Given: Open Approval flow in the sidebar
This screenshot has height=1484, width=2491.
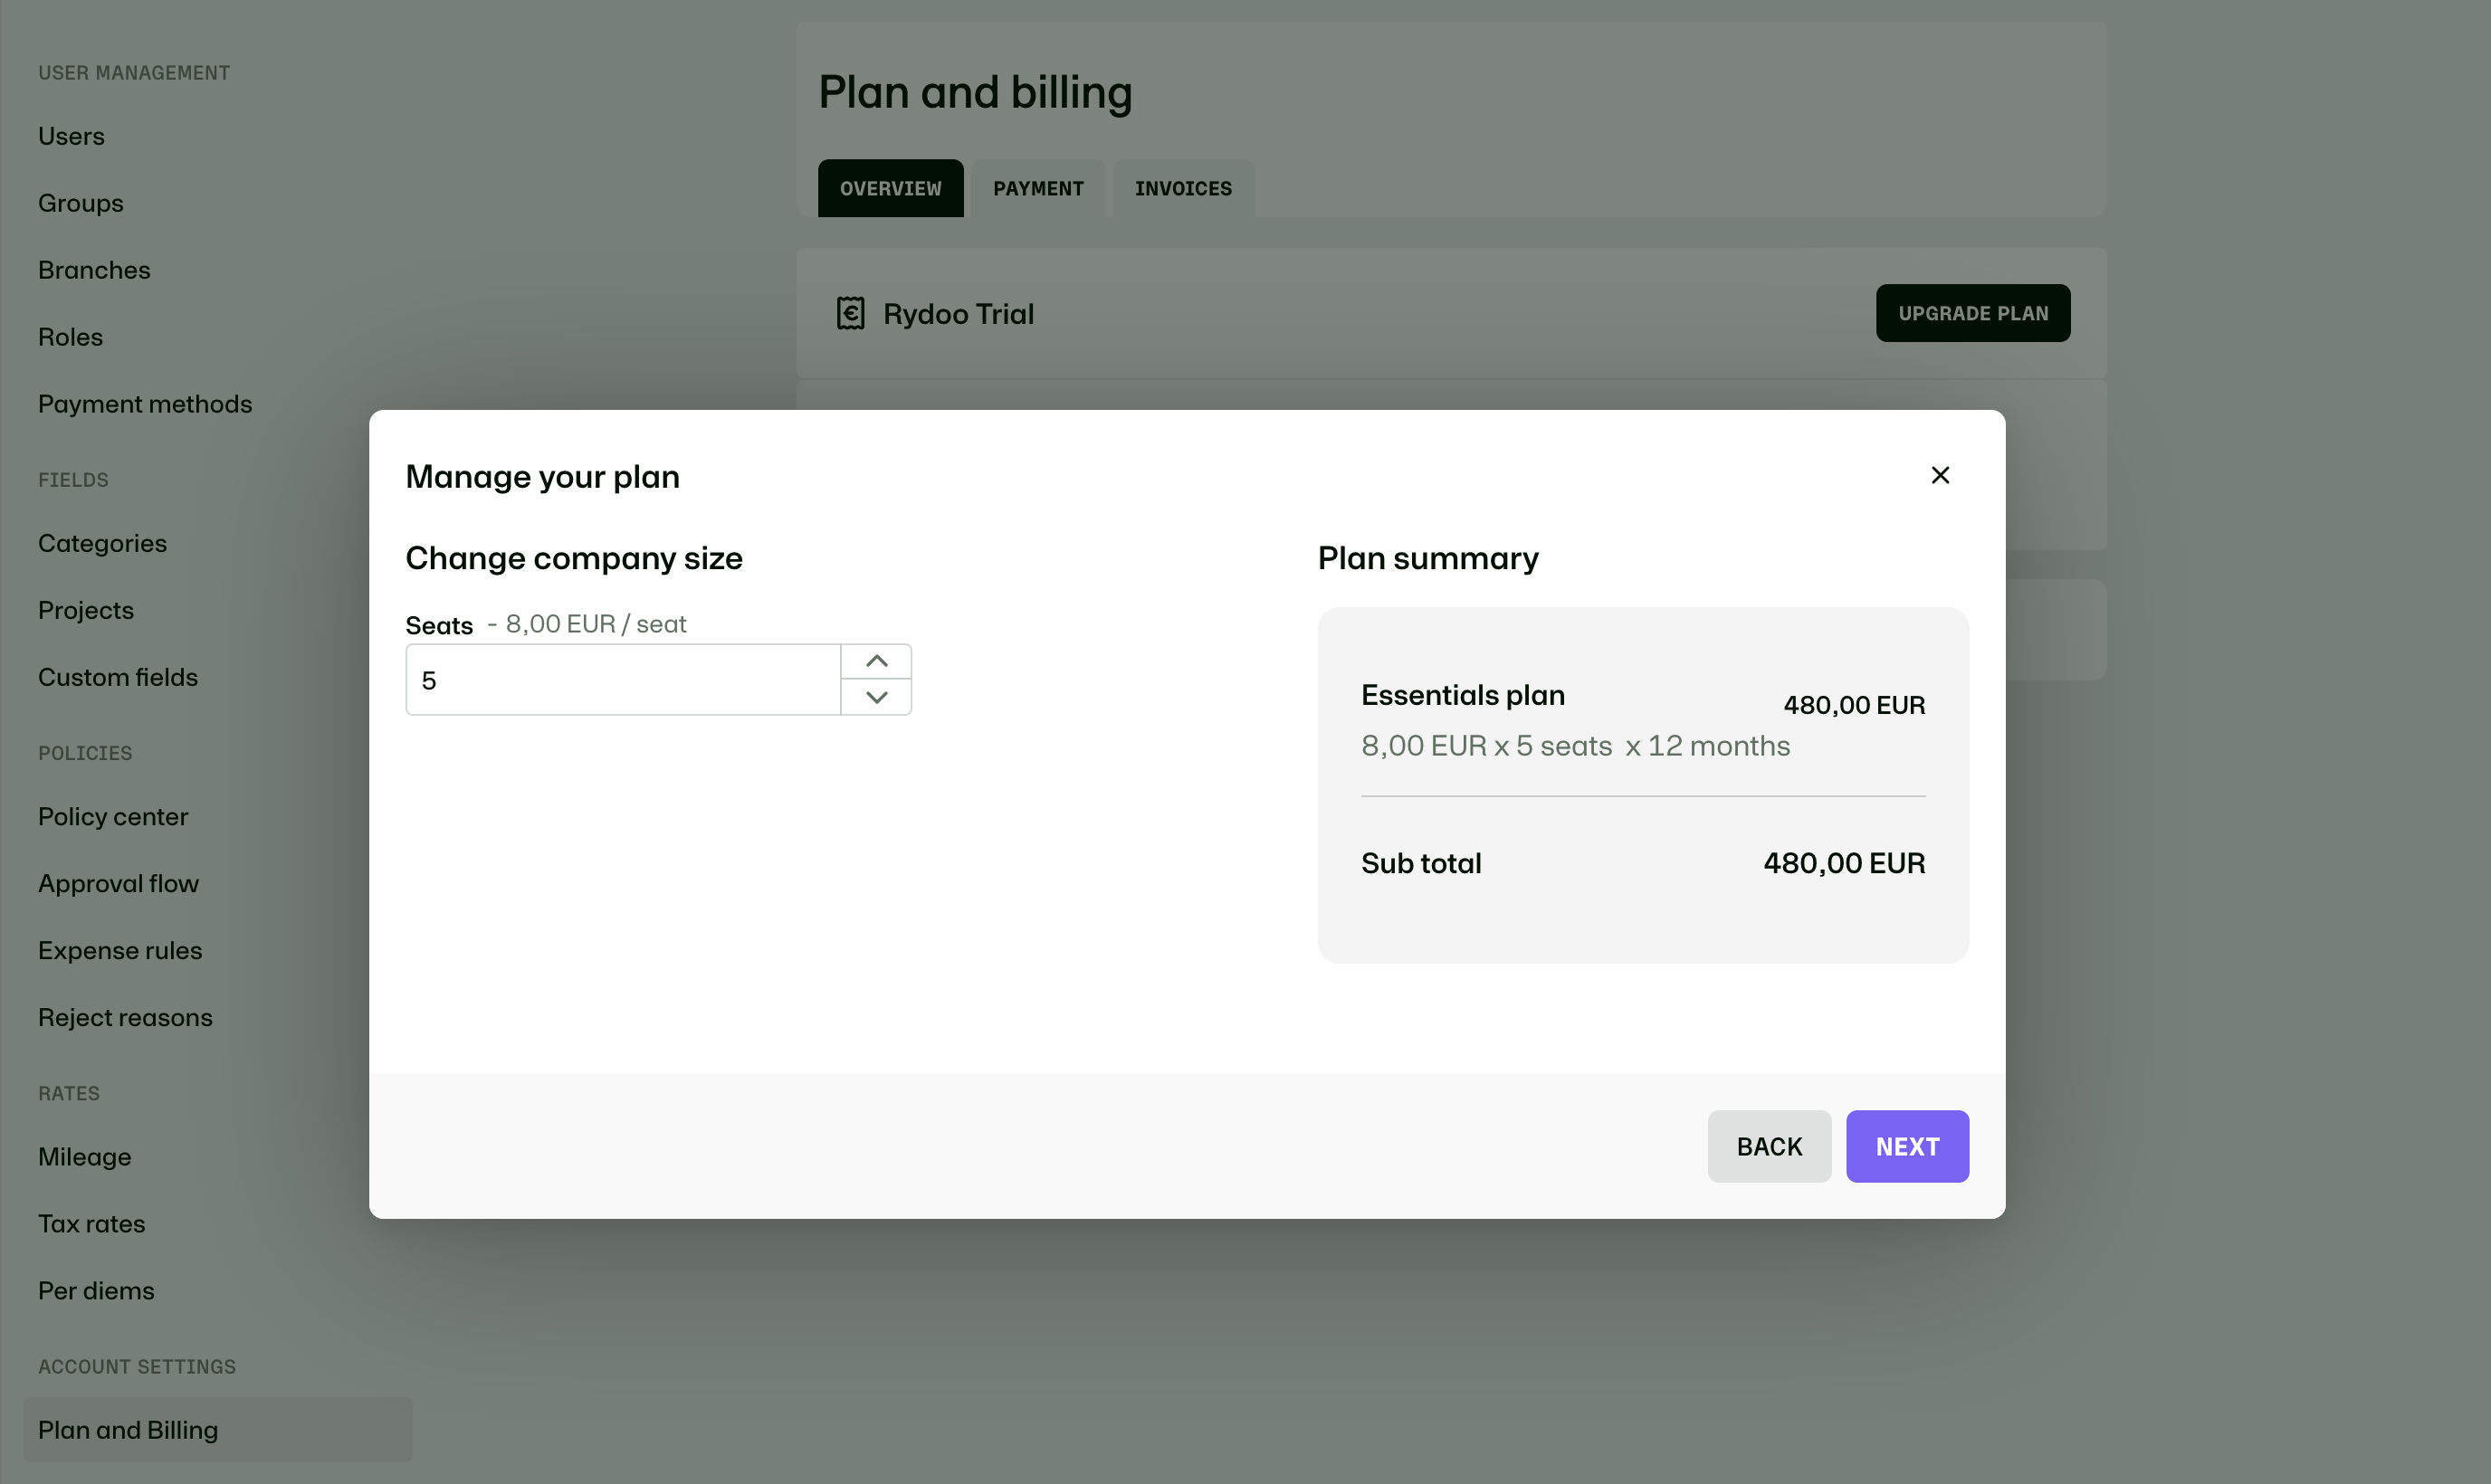Looking at the screenshot, I should tap(118, 883).
